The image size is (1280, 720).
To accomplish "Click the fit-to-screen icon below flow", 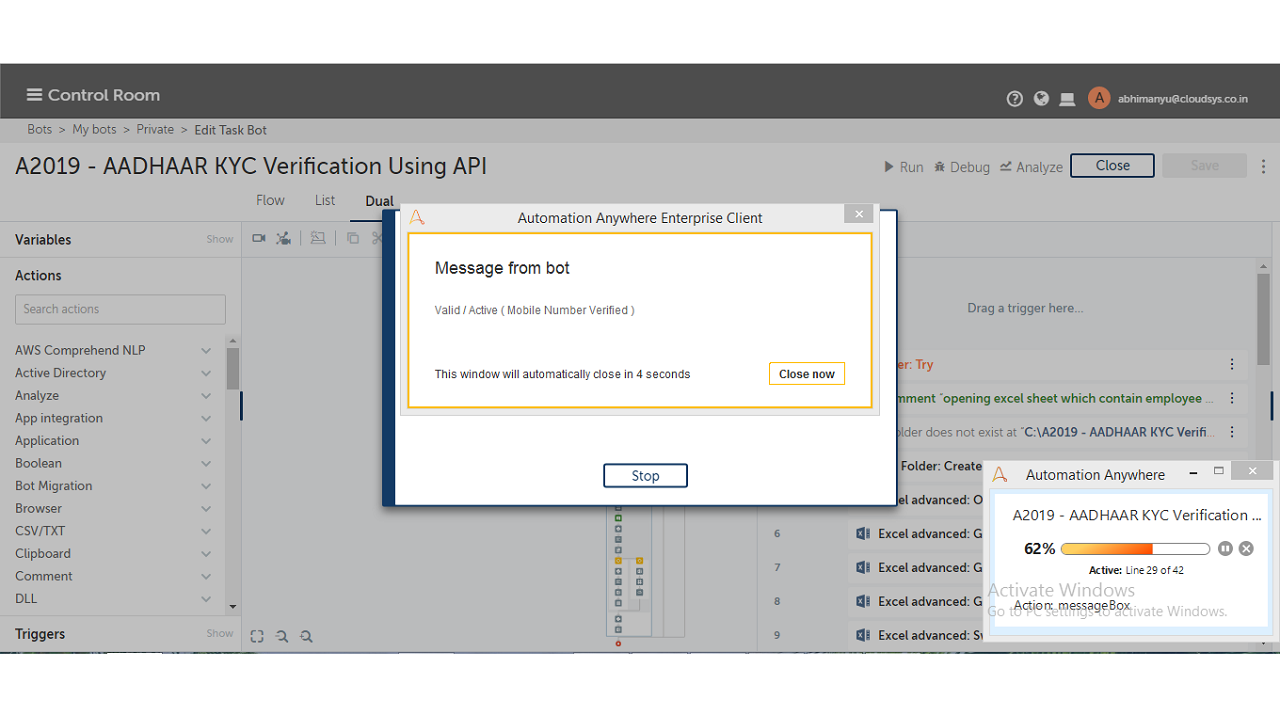I will 257,636.
